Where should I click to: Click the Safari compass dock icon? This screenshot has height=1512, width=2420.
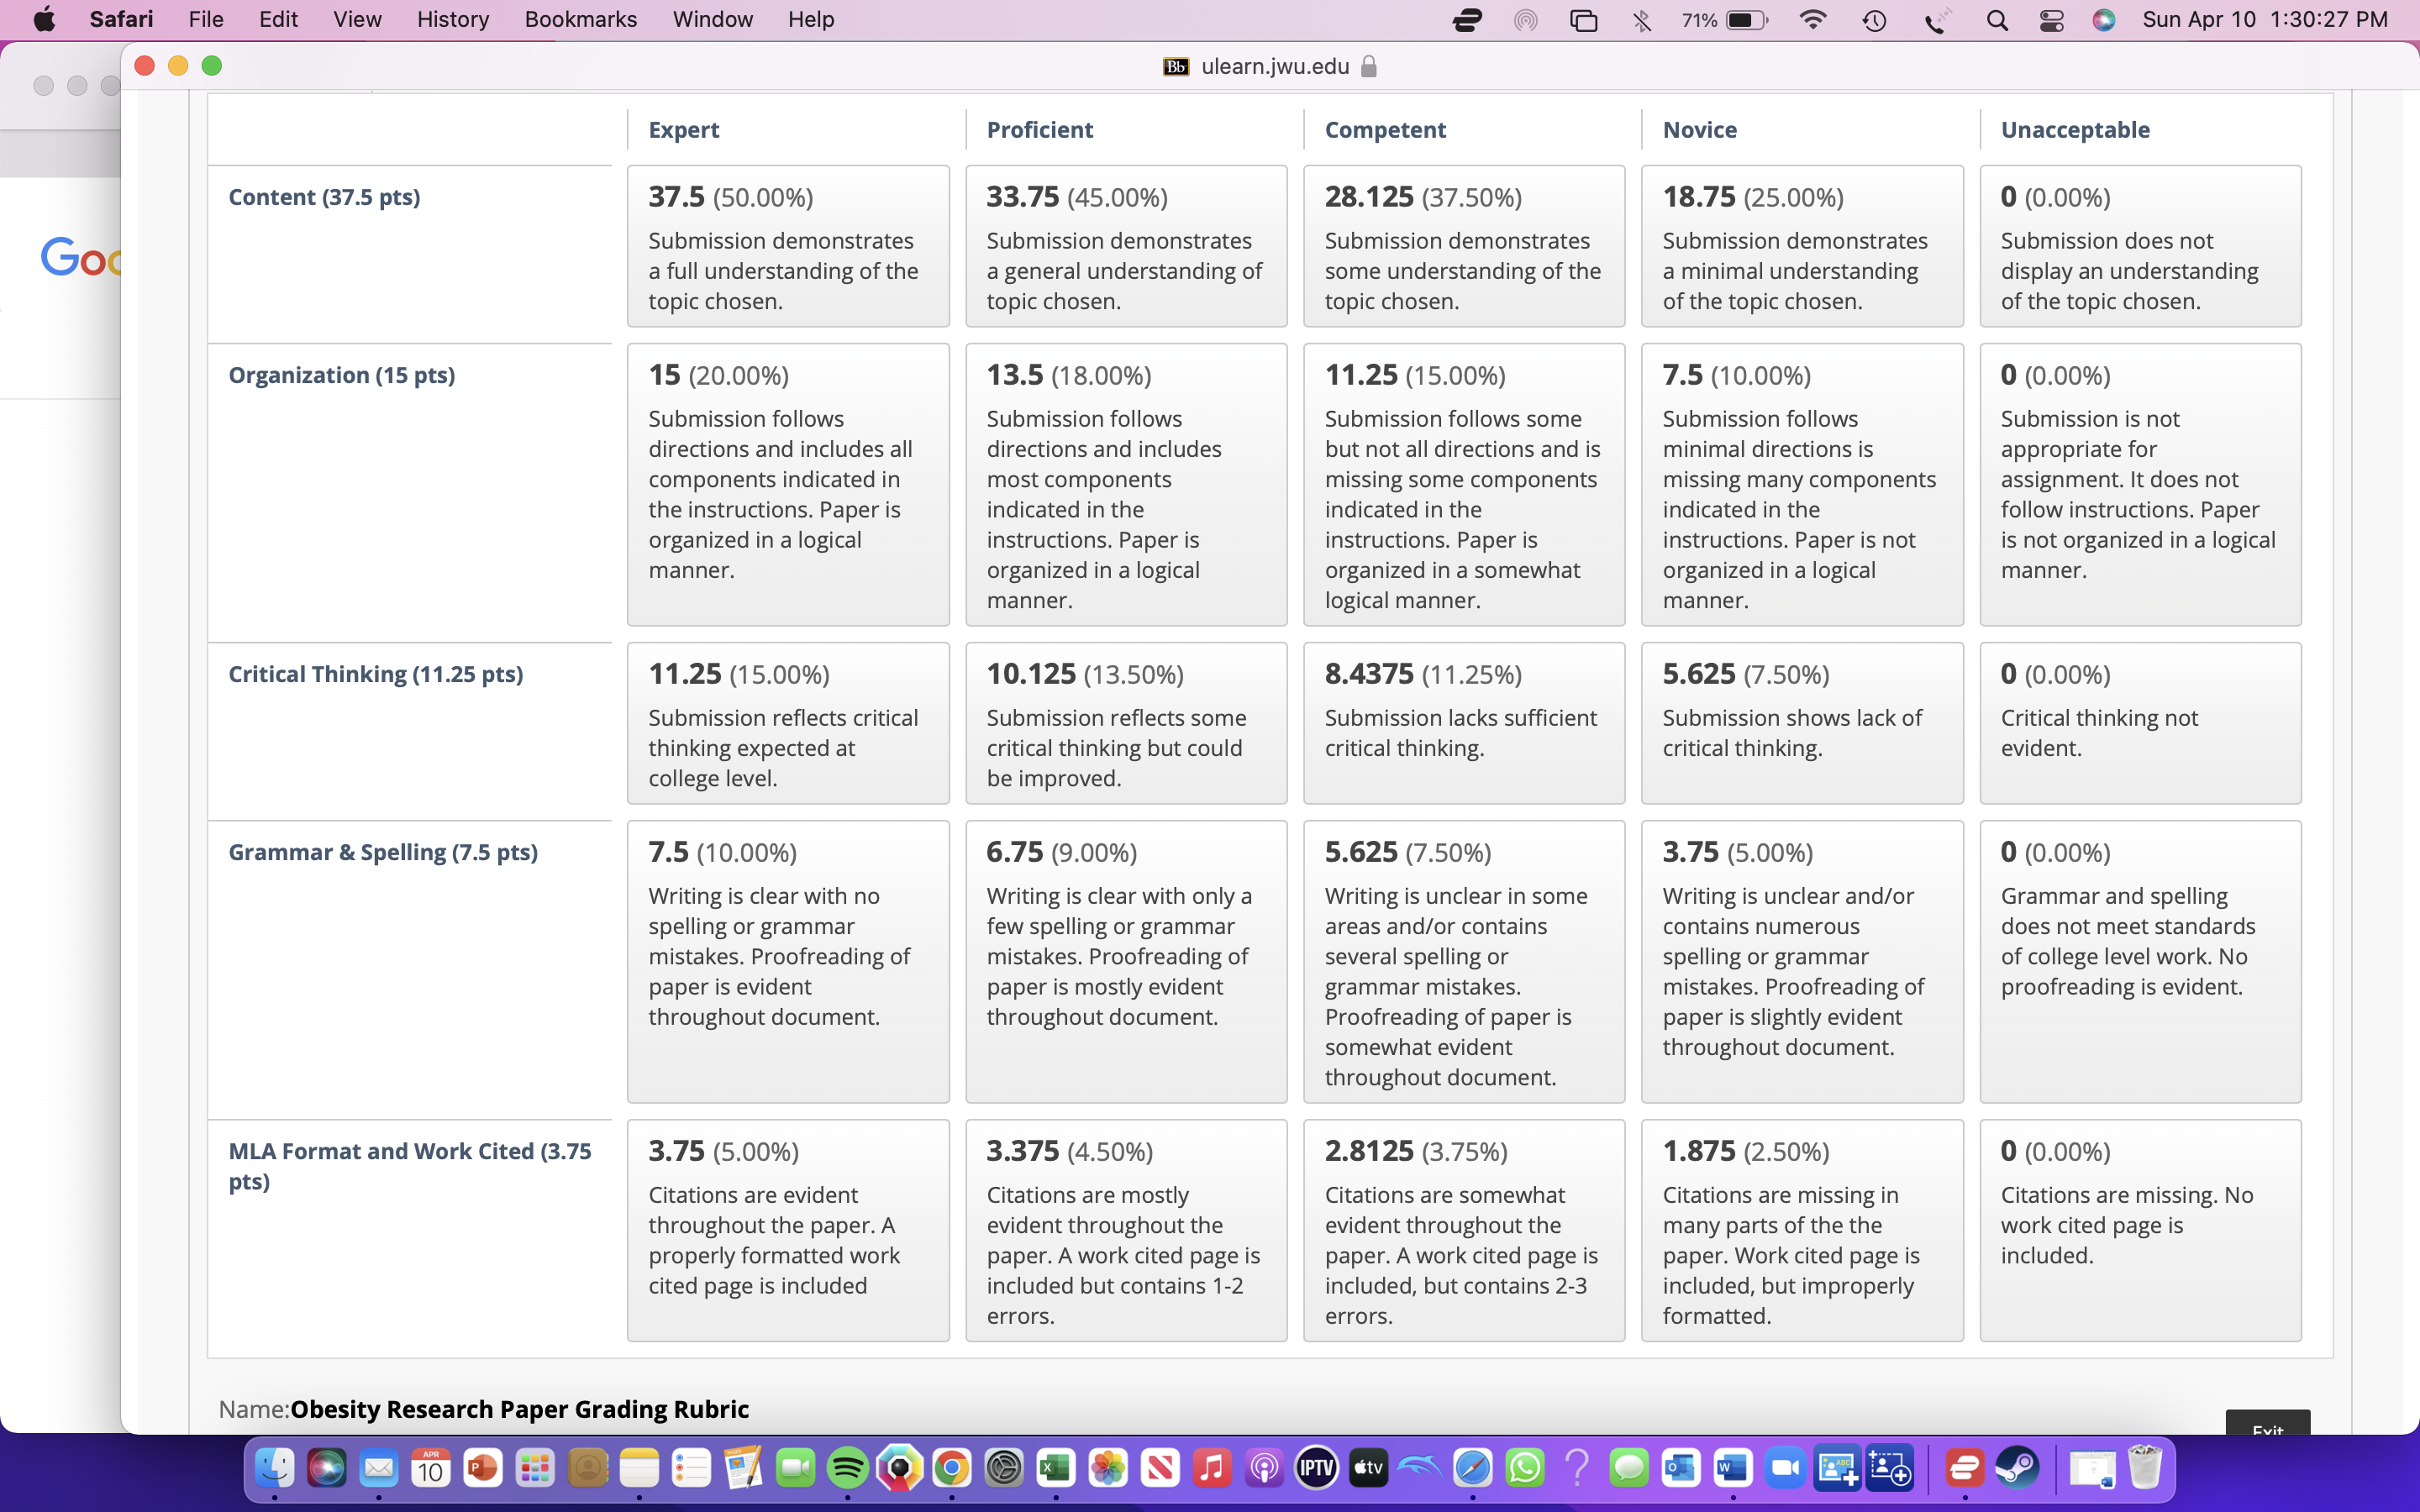pyautogui.click(x=1472, y=1468)
